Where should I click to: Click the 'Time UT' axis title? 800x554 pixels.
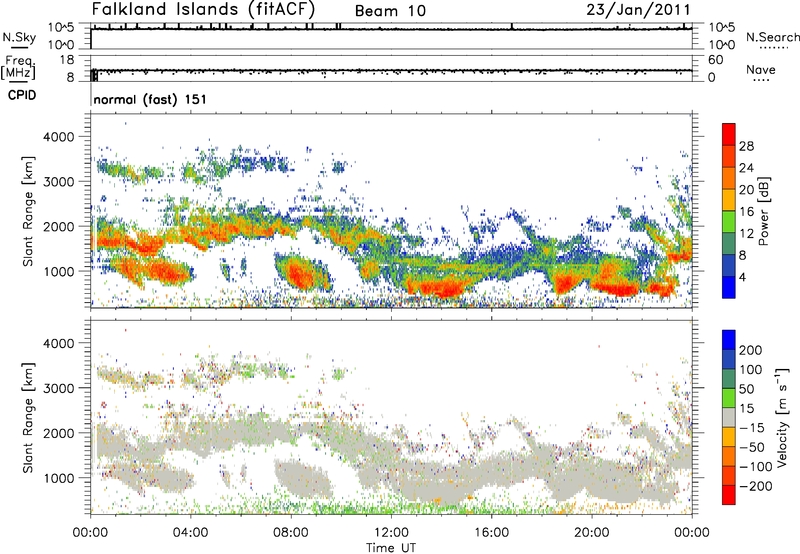coord(391,545)
